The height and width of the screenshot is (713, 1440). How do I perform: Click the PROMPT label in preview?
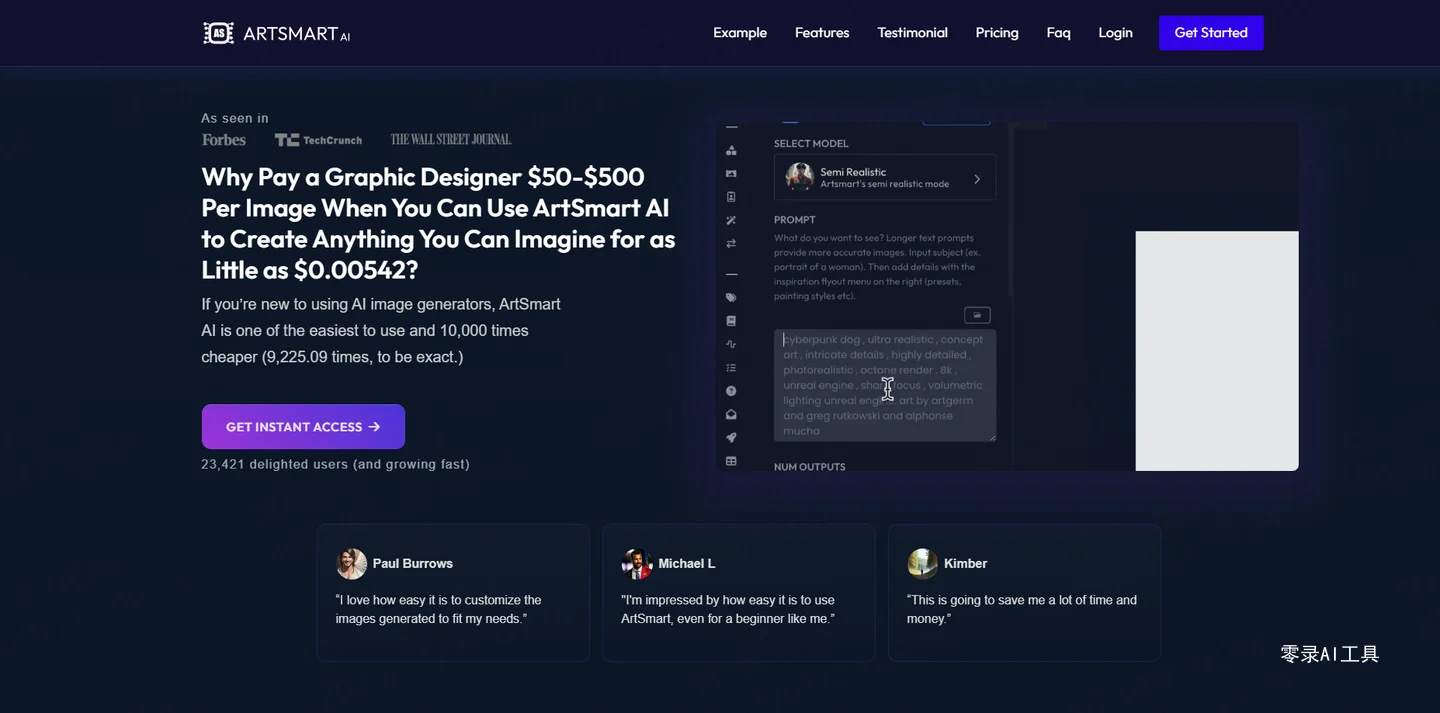pos(795,220)
